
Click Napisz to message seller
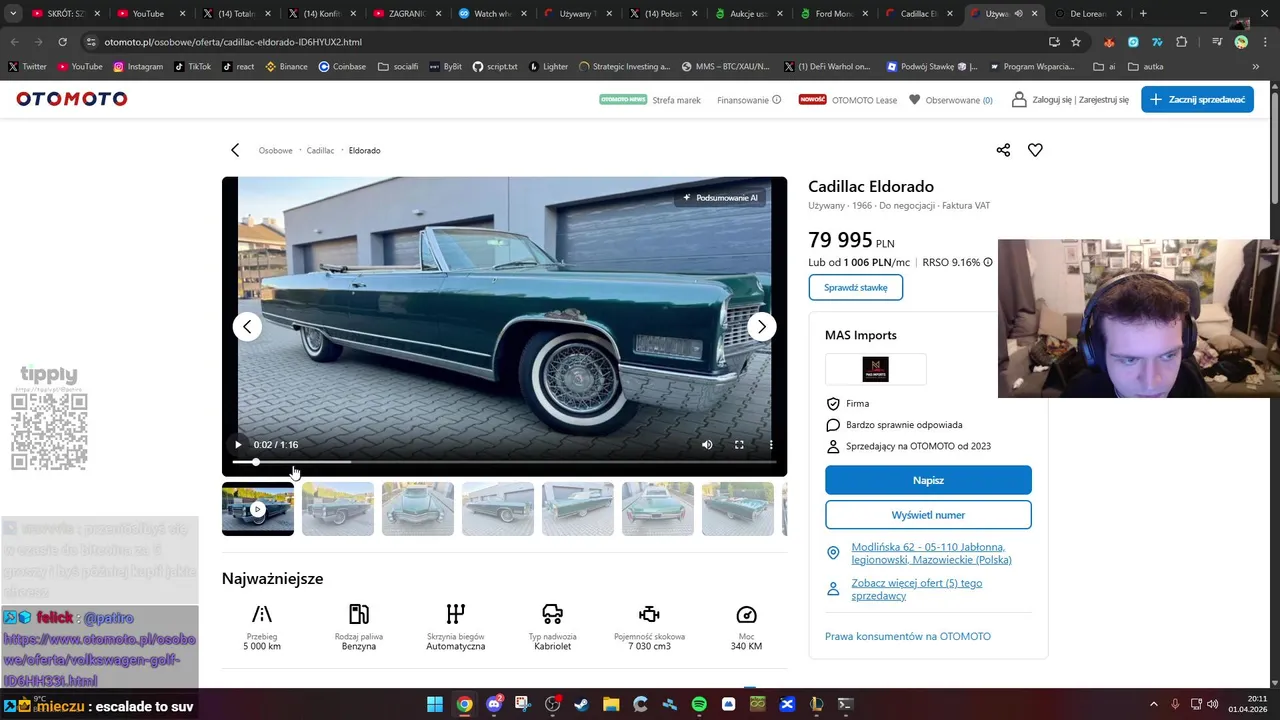[928, 480]
